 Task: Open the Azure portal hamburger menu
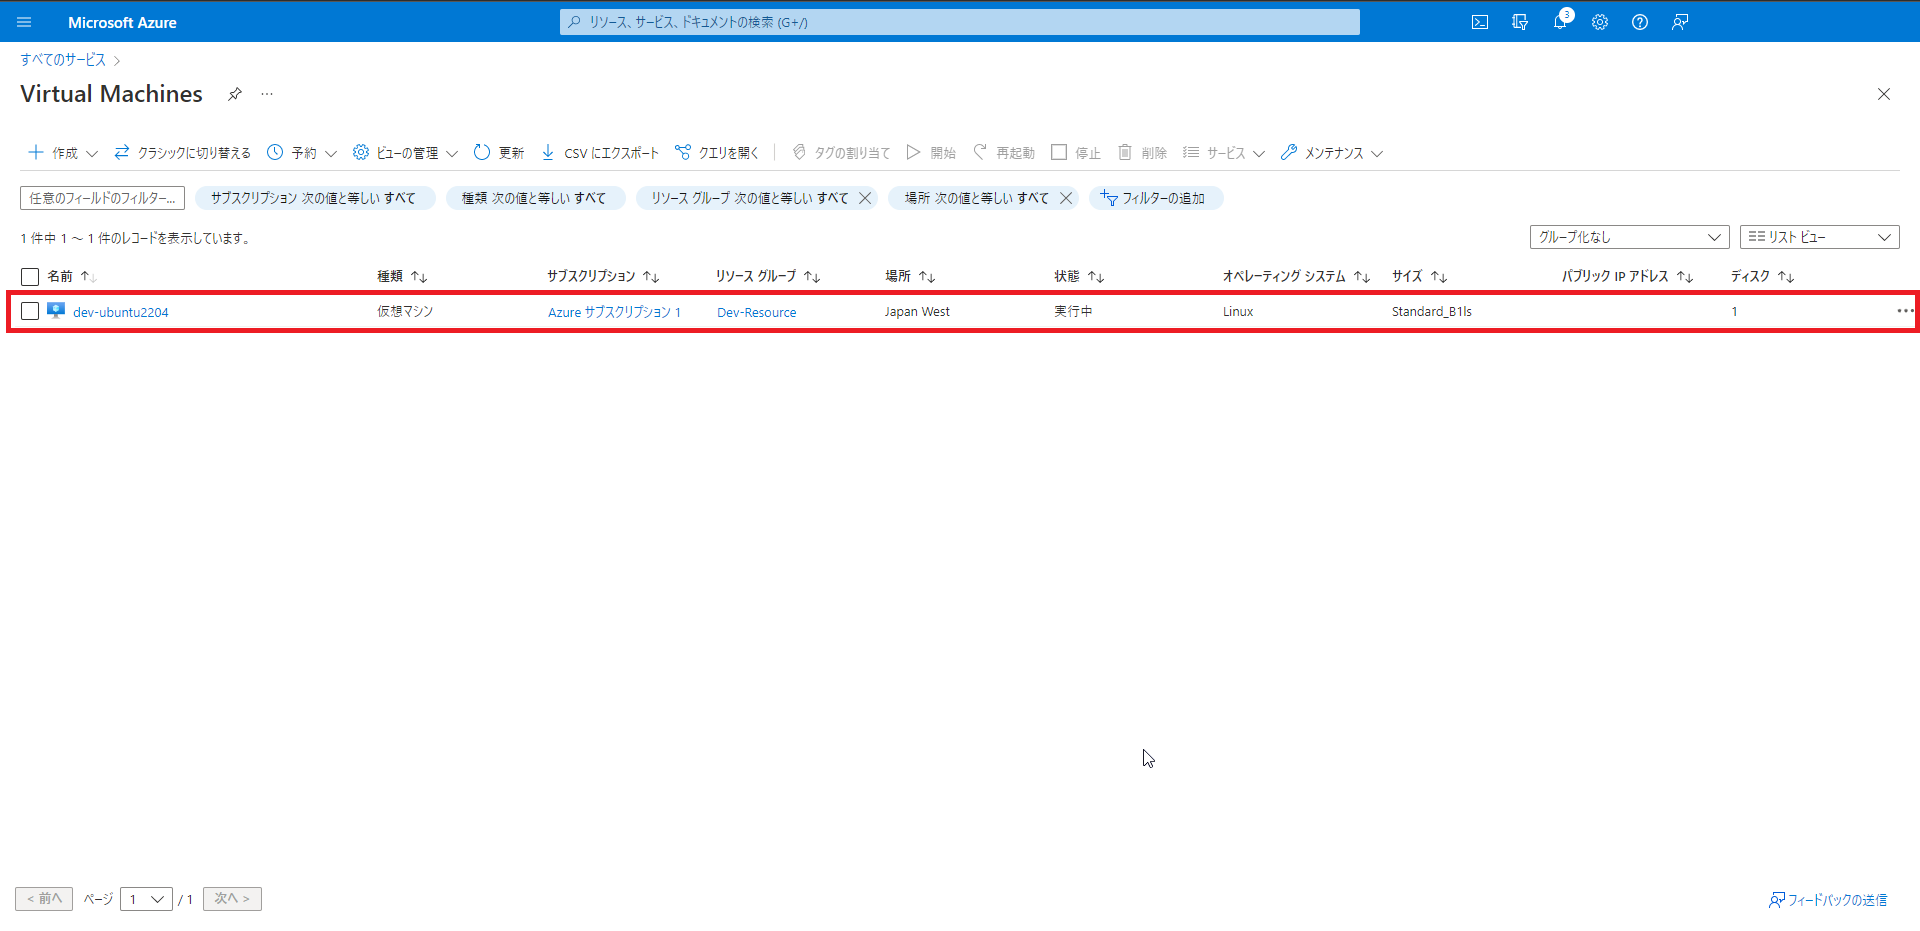pos(24,22)
